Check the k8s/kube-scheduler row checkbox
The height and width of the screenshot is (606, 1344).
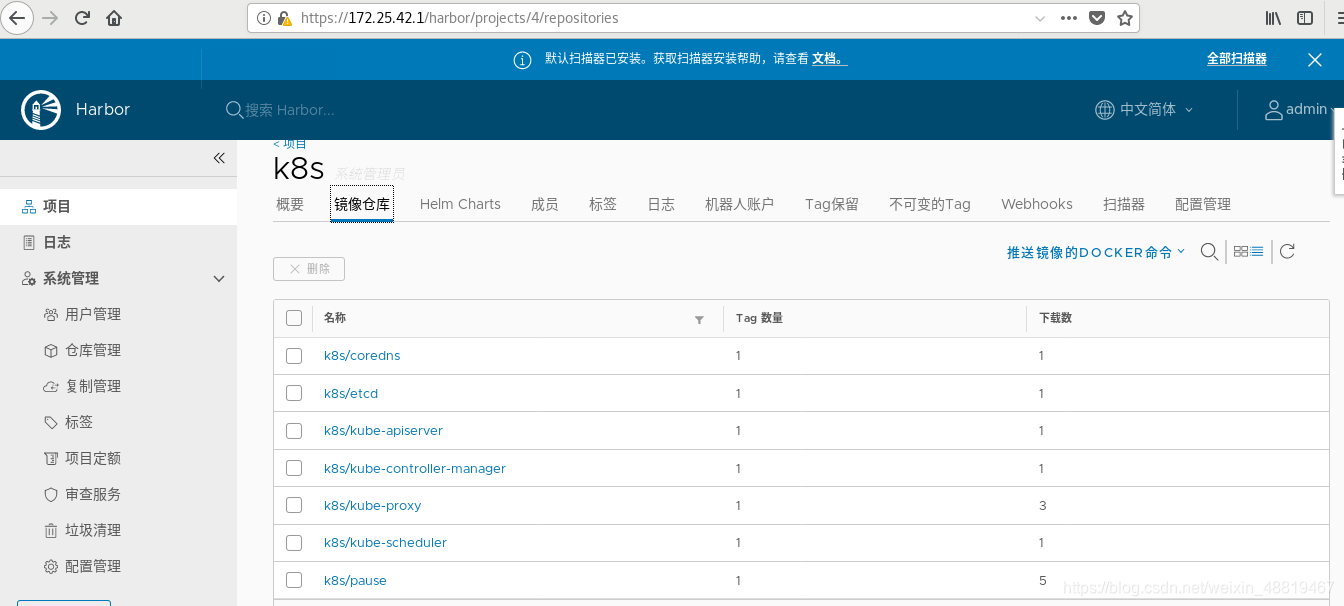(294, 543)
